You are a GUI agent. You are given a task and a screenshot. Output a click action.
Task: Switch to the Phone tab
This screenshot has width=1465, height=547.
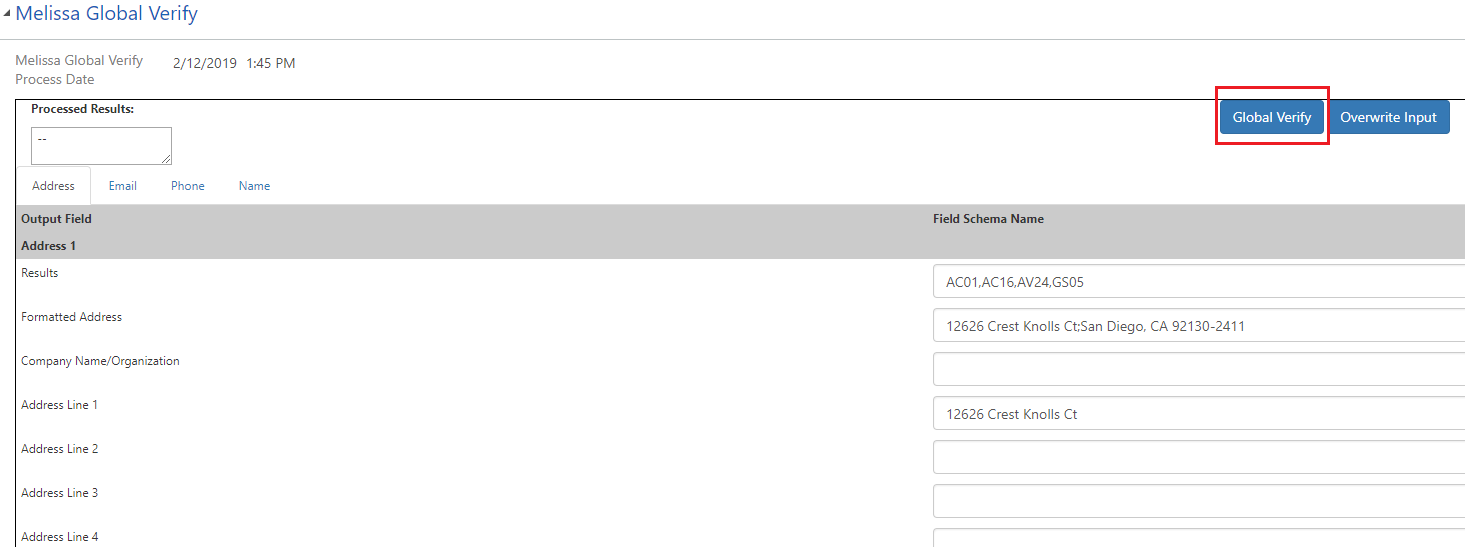tap(187, 186)
